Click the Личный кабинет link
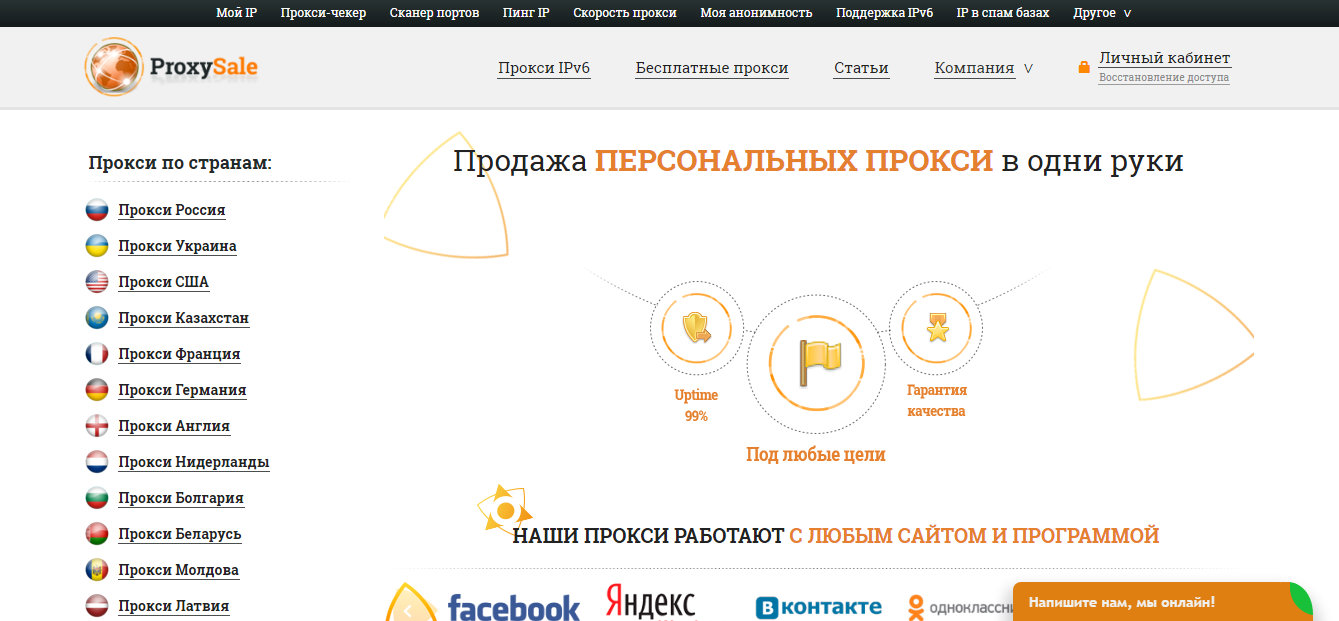The image size is (1339, 621). coord(1164,58)
